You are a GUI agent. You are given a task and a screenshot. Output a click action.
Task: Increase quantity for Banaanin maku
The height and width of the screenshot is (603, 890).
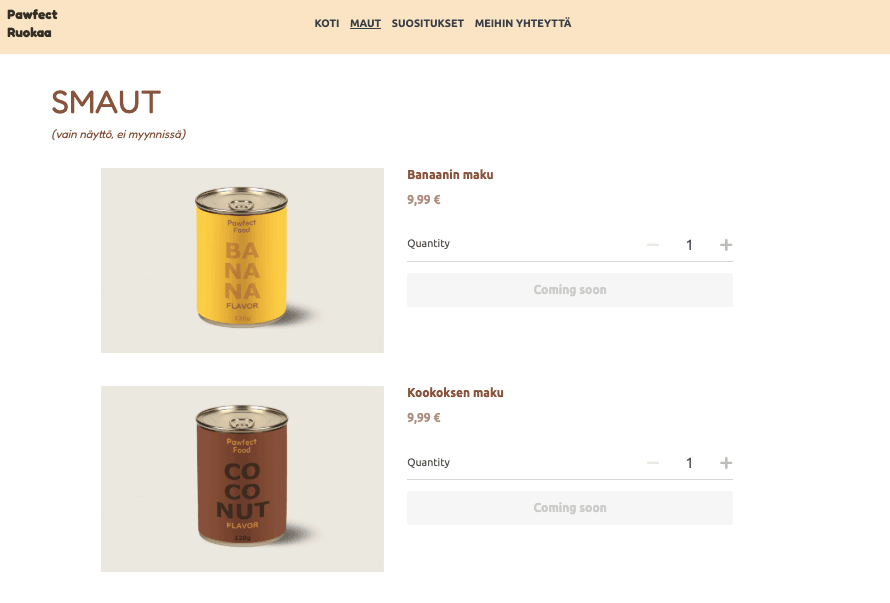725,245
